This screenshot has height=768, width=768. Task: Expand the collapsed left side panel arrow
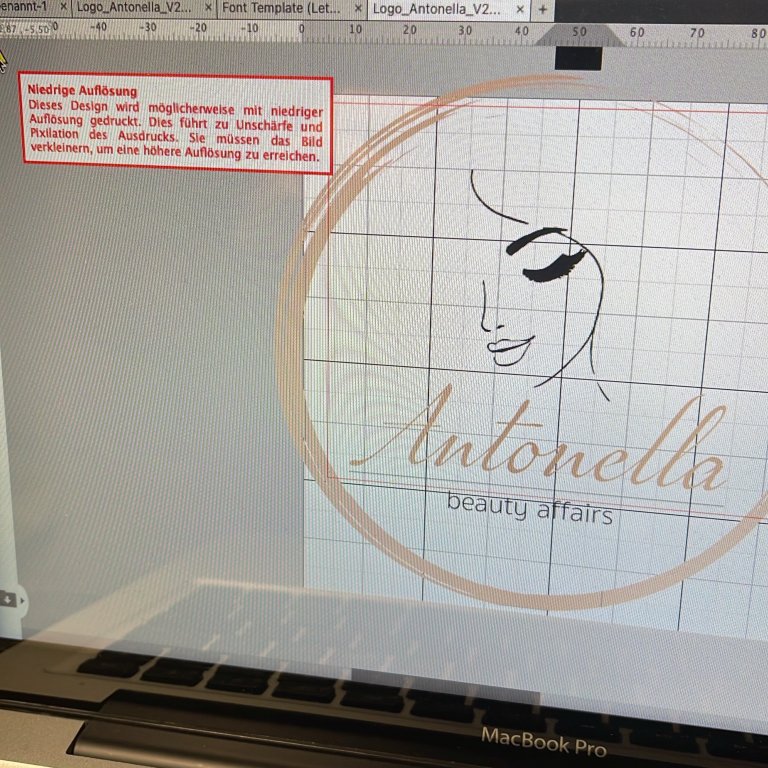pyautogui.click(x=23, y=600)
